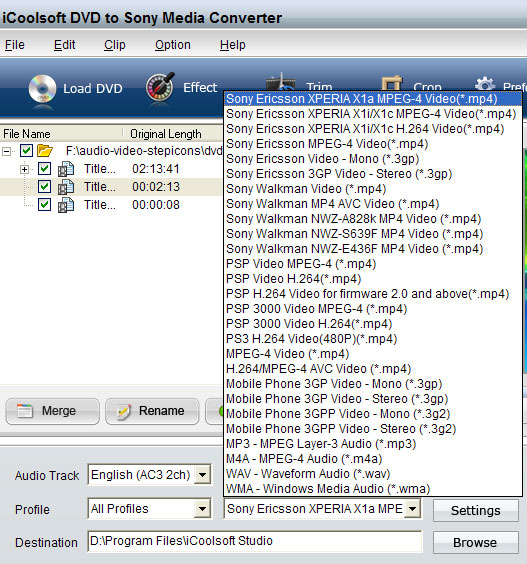Screen dimensions: 527x564
Task: Select Sony Ericsson XPERIA X1i/X1c H.264 Video
Action: coord(373,129)
